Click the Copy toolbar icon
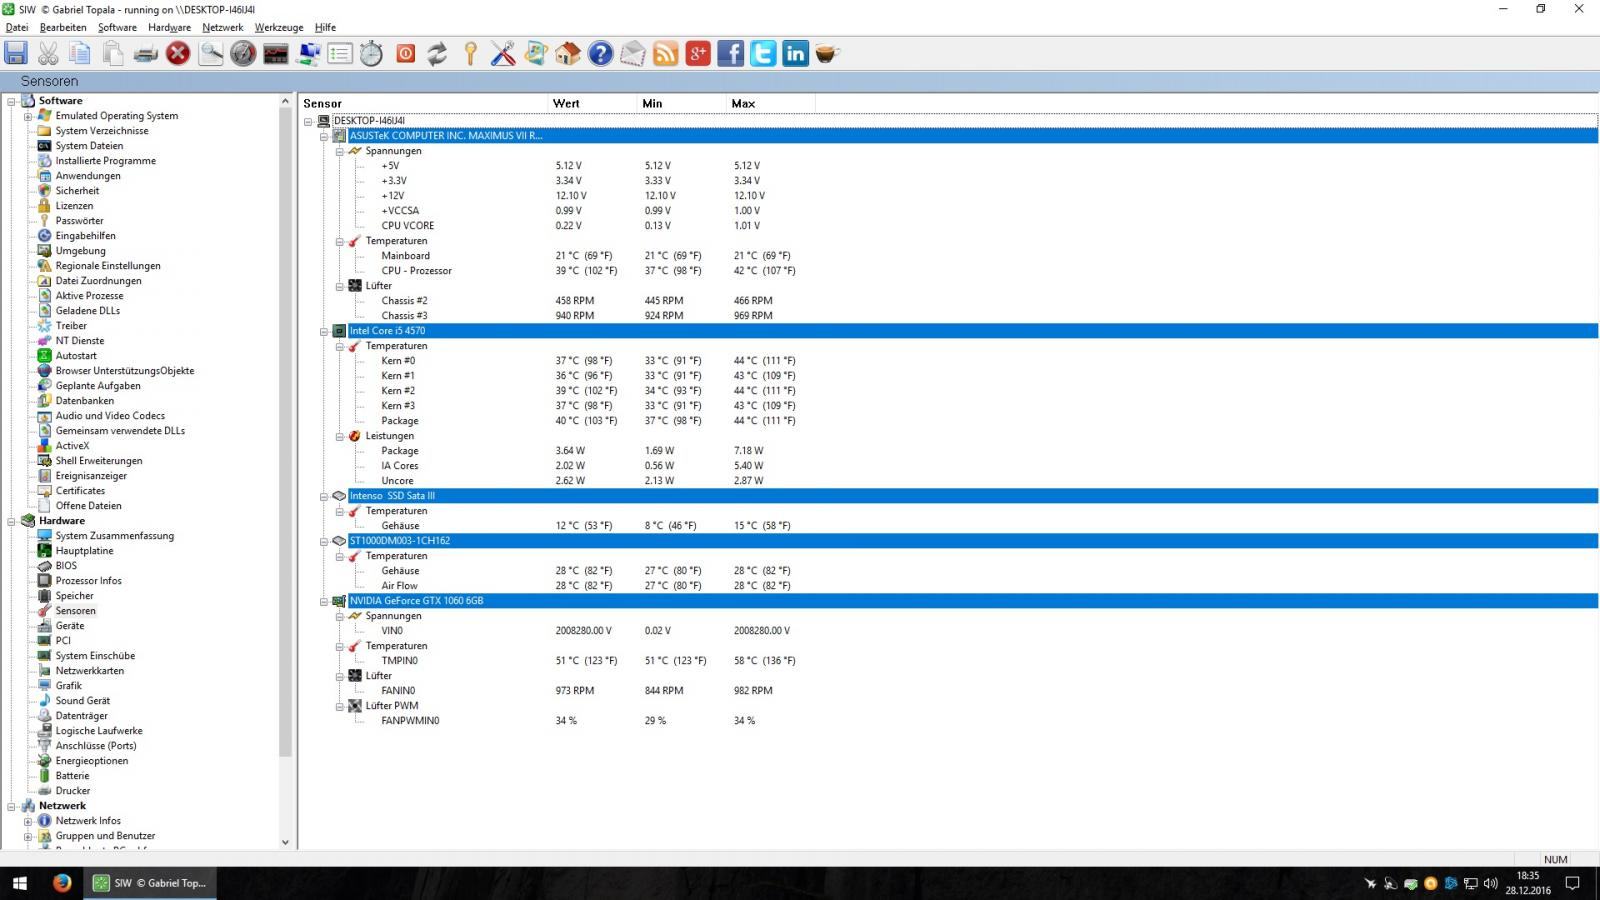 [80, 54]
